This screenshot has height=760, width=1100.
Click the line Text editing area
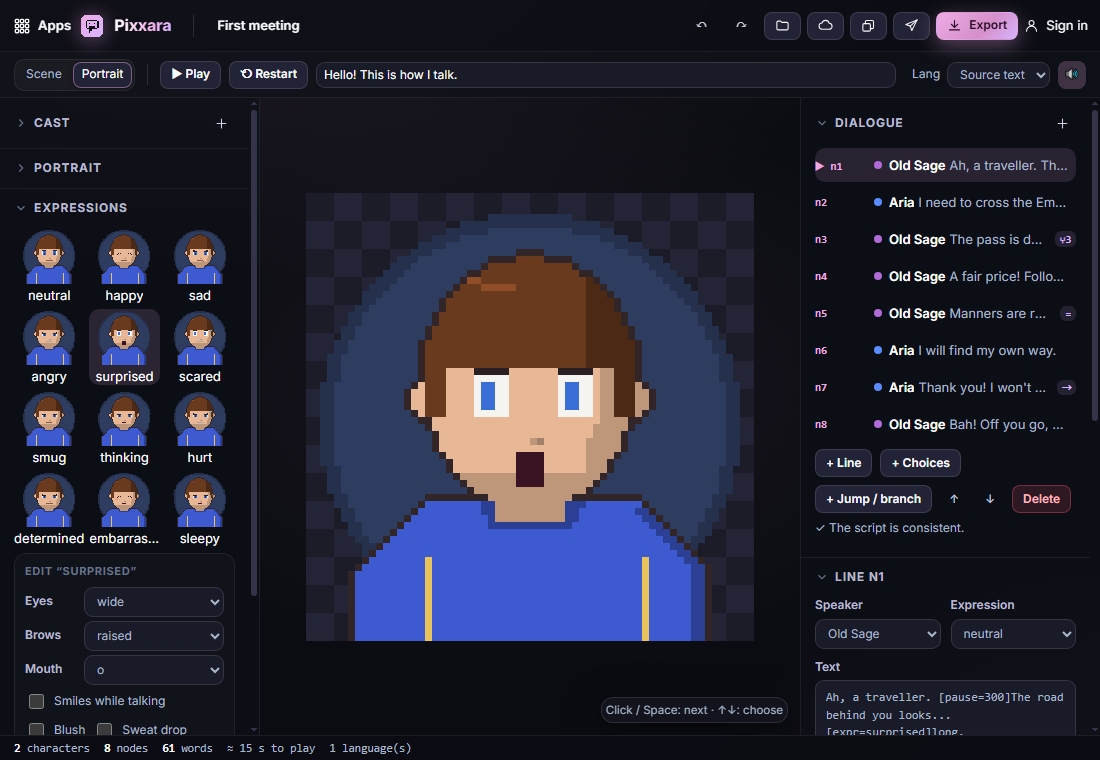click(x=945, y=709)
